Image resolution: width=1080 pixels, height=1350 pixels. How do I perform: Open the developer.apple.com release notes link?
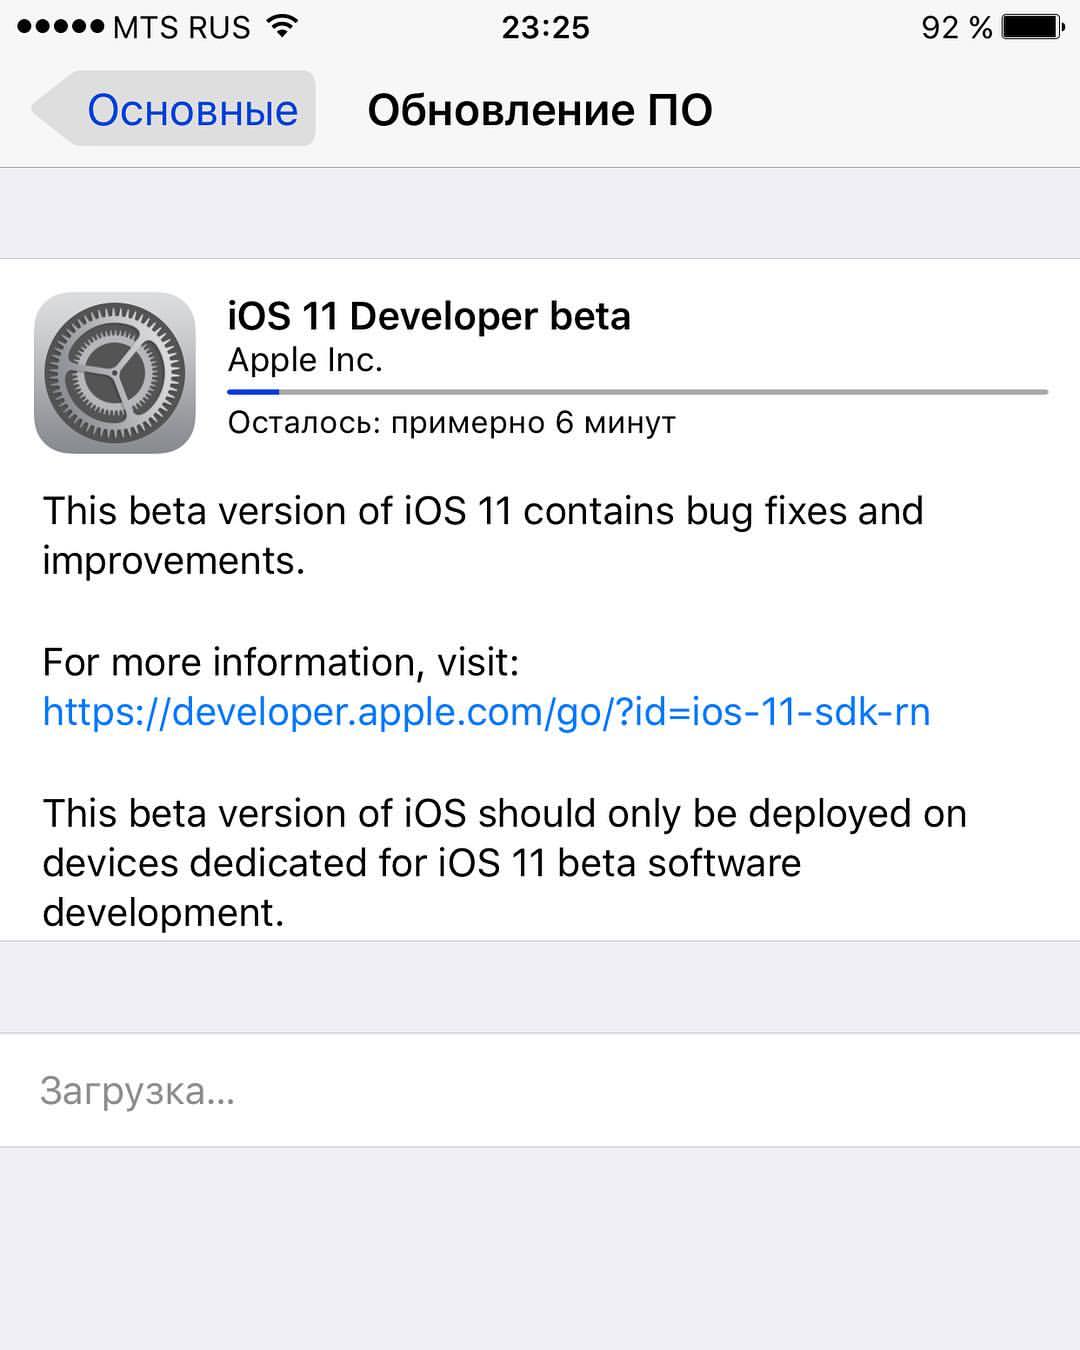point(486,712)
